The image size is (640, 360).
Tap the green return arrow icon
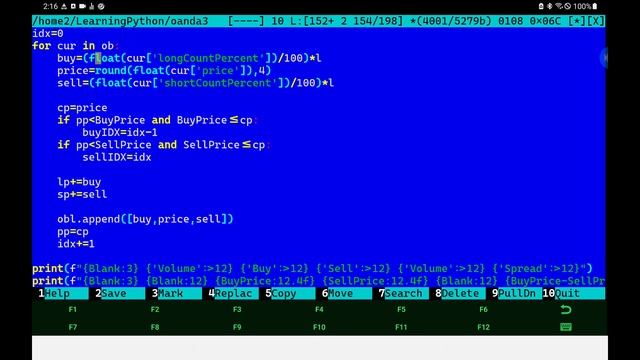(566, 309)
